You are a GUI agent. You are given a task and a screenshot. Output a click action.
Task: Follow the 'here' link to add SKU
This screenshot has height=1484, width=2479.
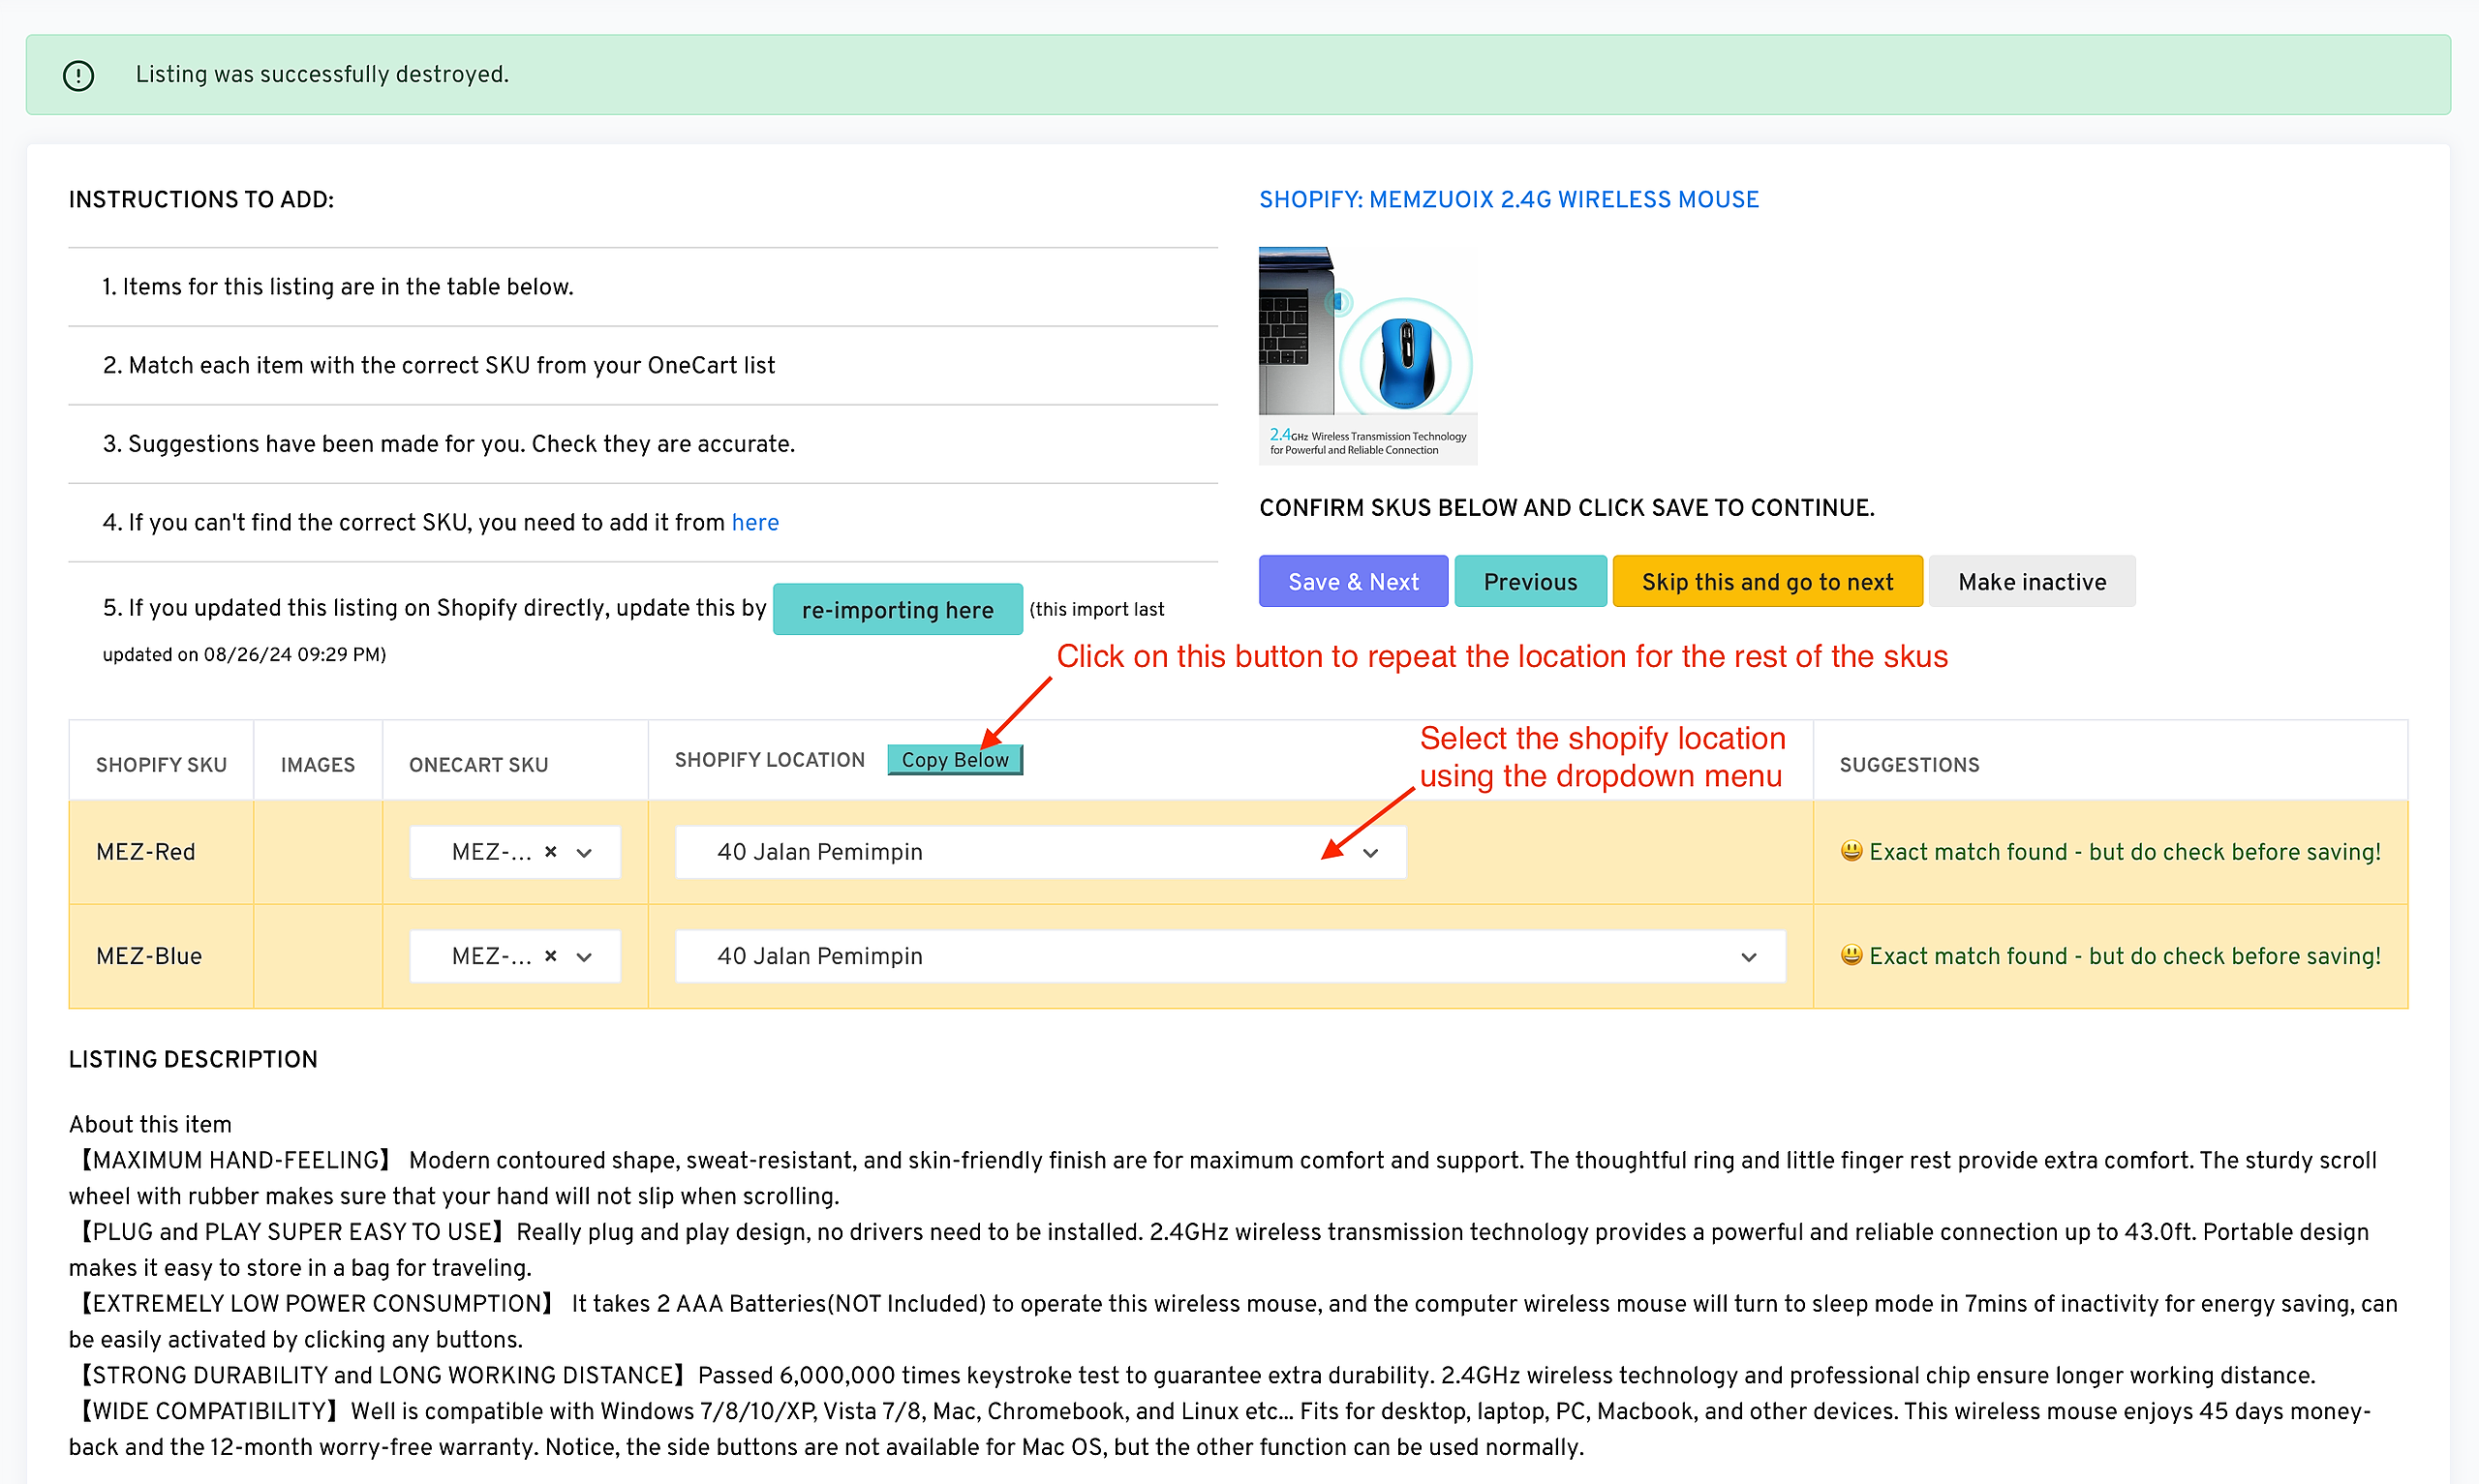[x=755, y=522]
